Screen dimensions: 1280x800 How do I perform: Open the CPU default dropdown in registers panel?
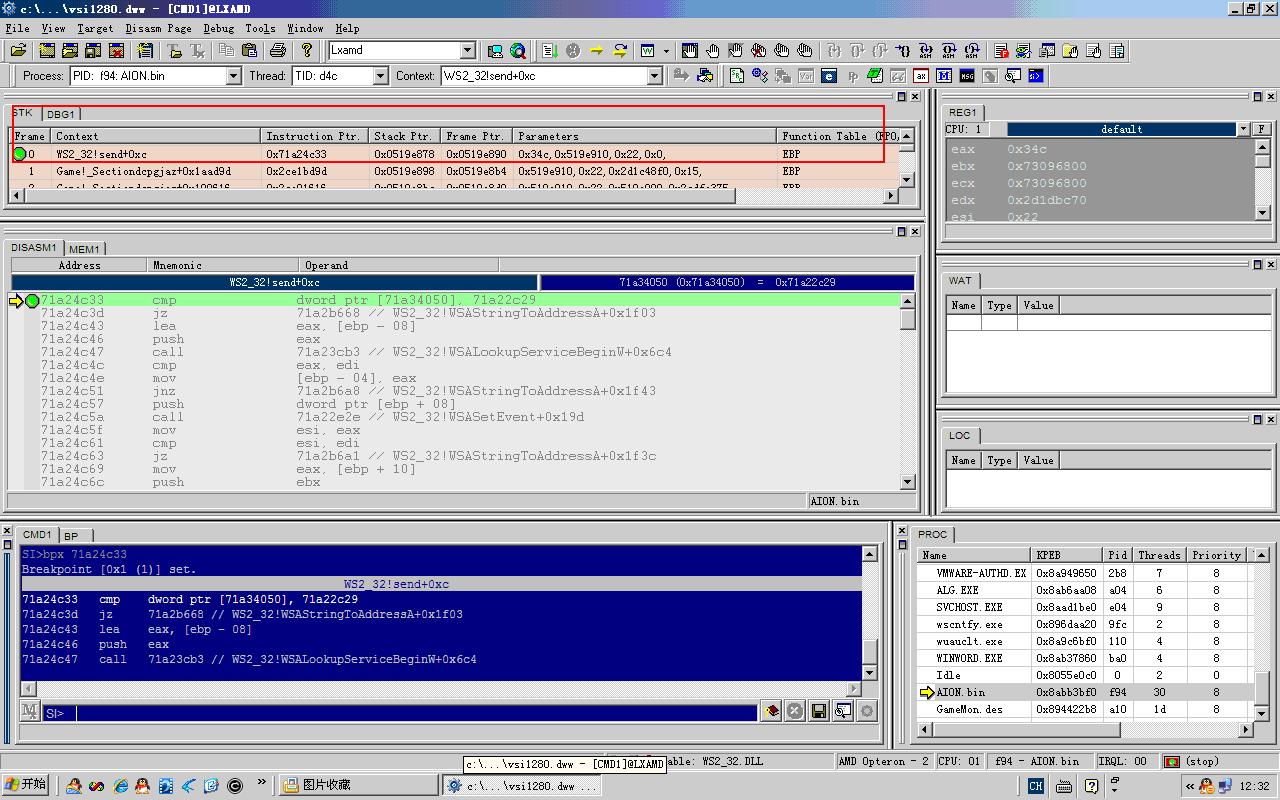pos(1243,129)
